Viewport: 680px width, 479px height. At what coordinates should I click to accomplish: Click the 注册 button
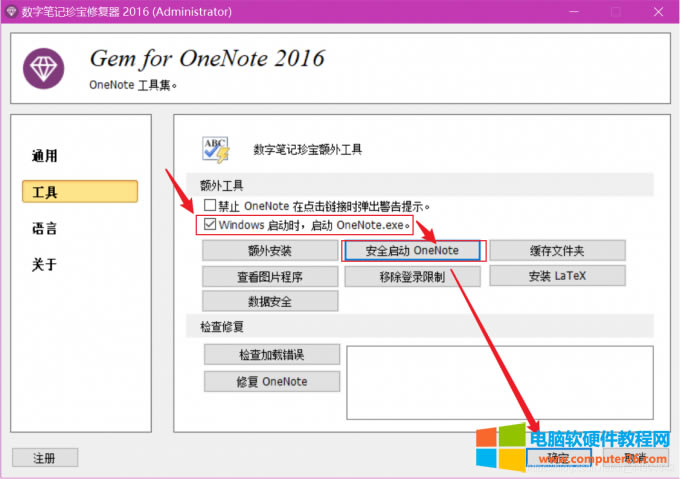pyautogui.click(x=45, y=458)
